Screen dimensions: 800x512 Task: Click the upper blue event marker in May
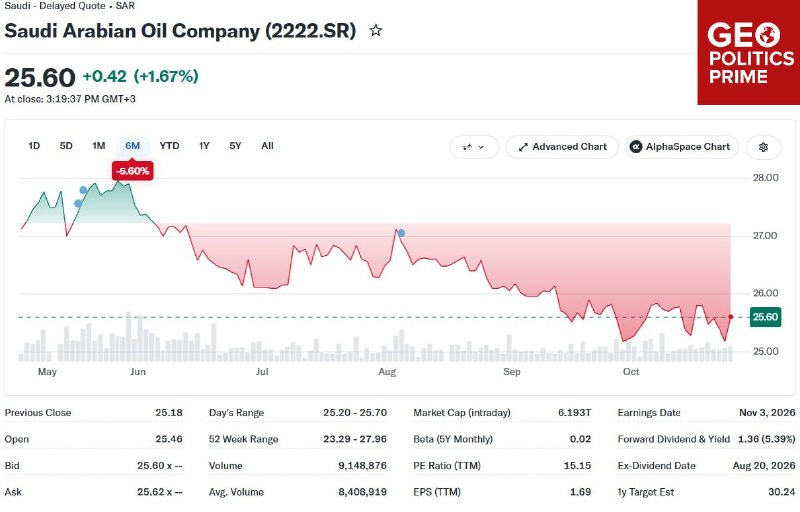83,190
